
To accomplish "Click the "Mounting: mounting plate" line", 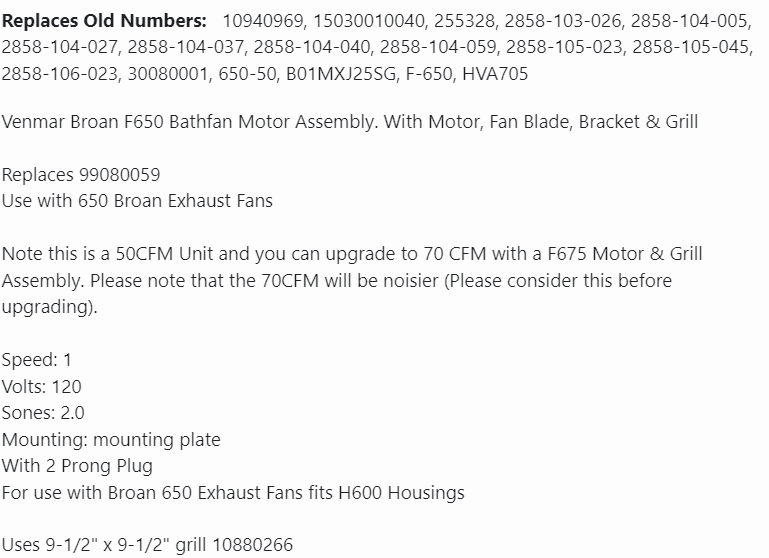I will pos(111,439).
